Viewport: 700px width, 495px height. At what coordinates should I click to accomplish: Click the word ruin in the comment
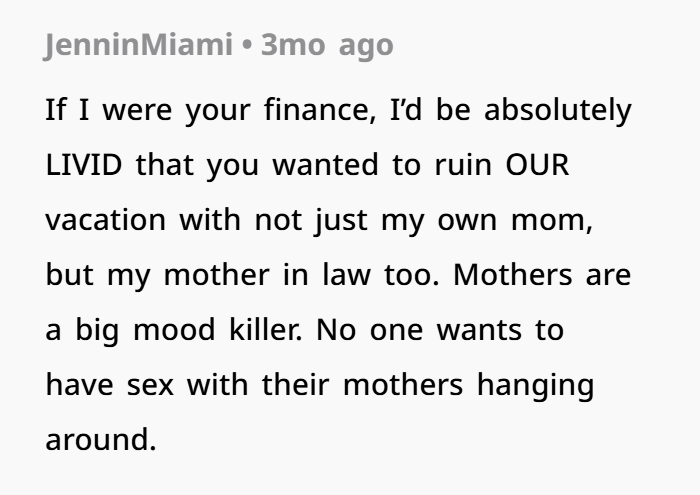pos(463,165)
